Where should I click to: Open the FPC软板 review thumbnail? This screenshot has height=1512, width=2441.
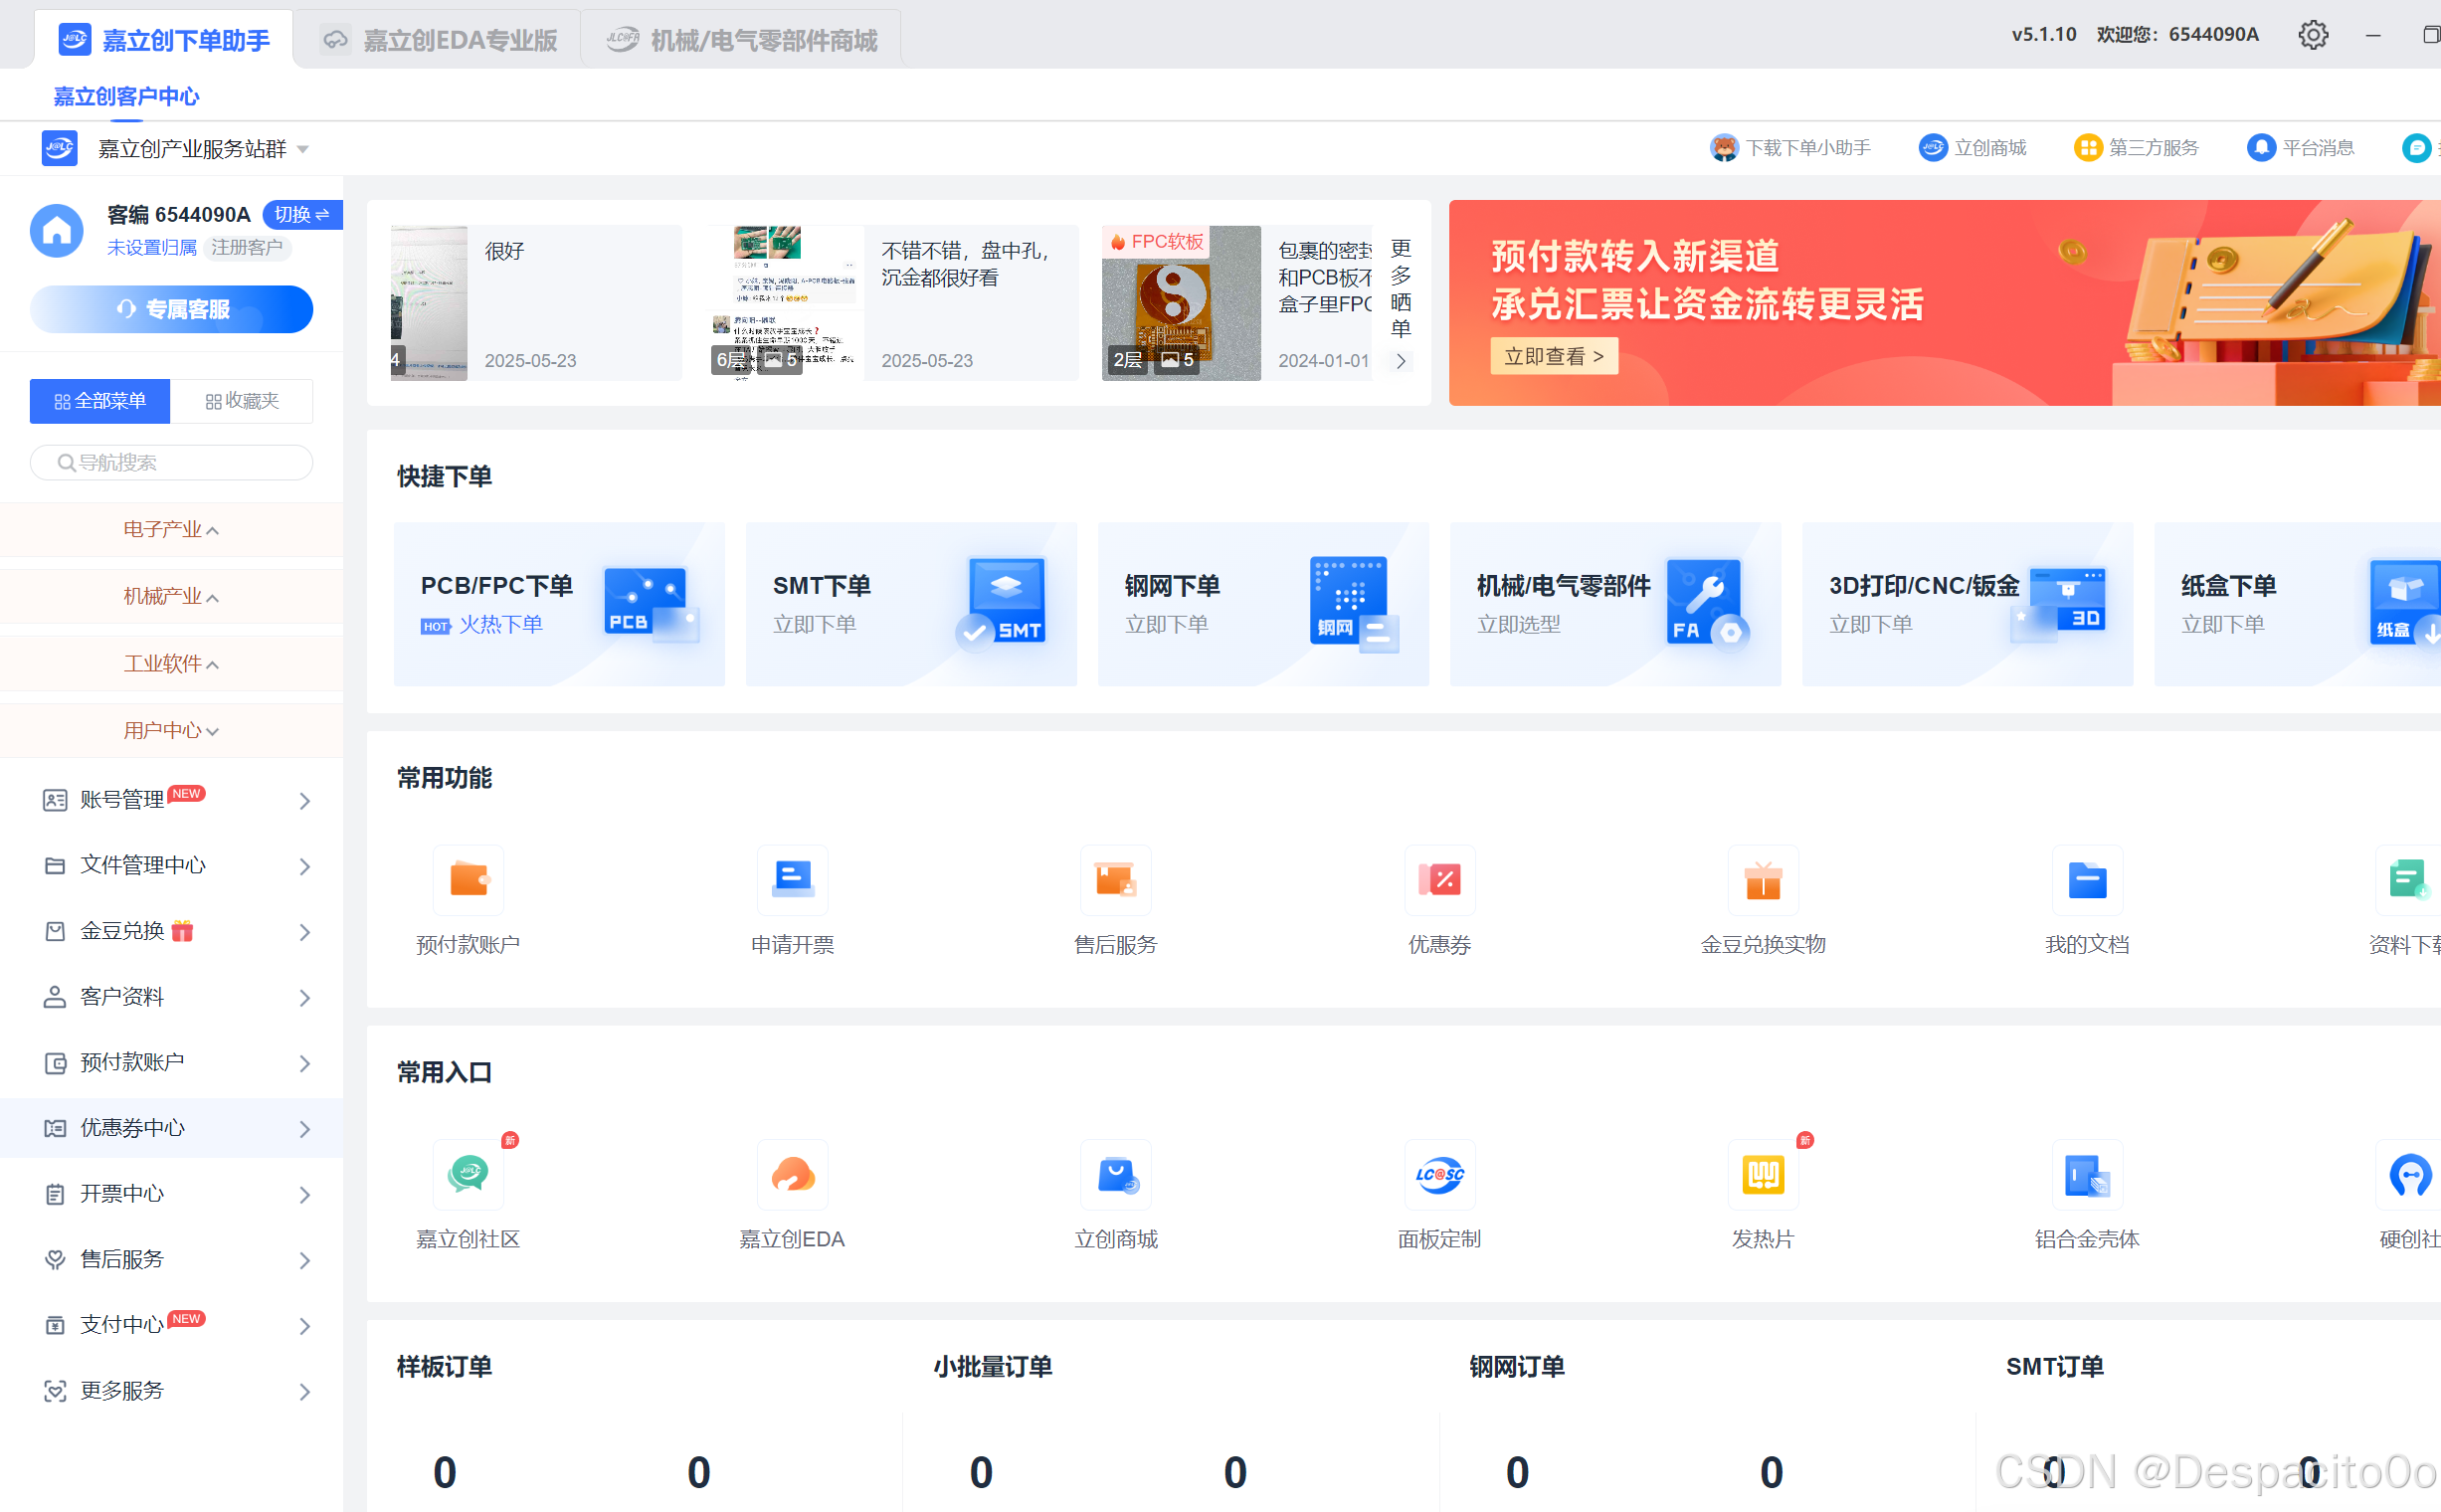1180,303
